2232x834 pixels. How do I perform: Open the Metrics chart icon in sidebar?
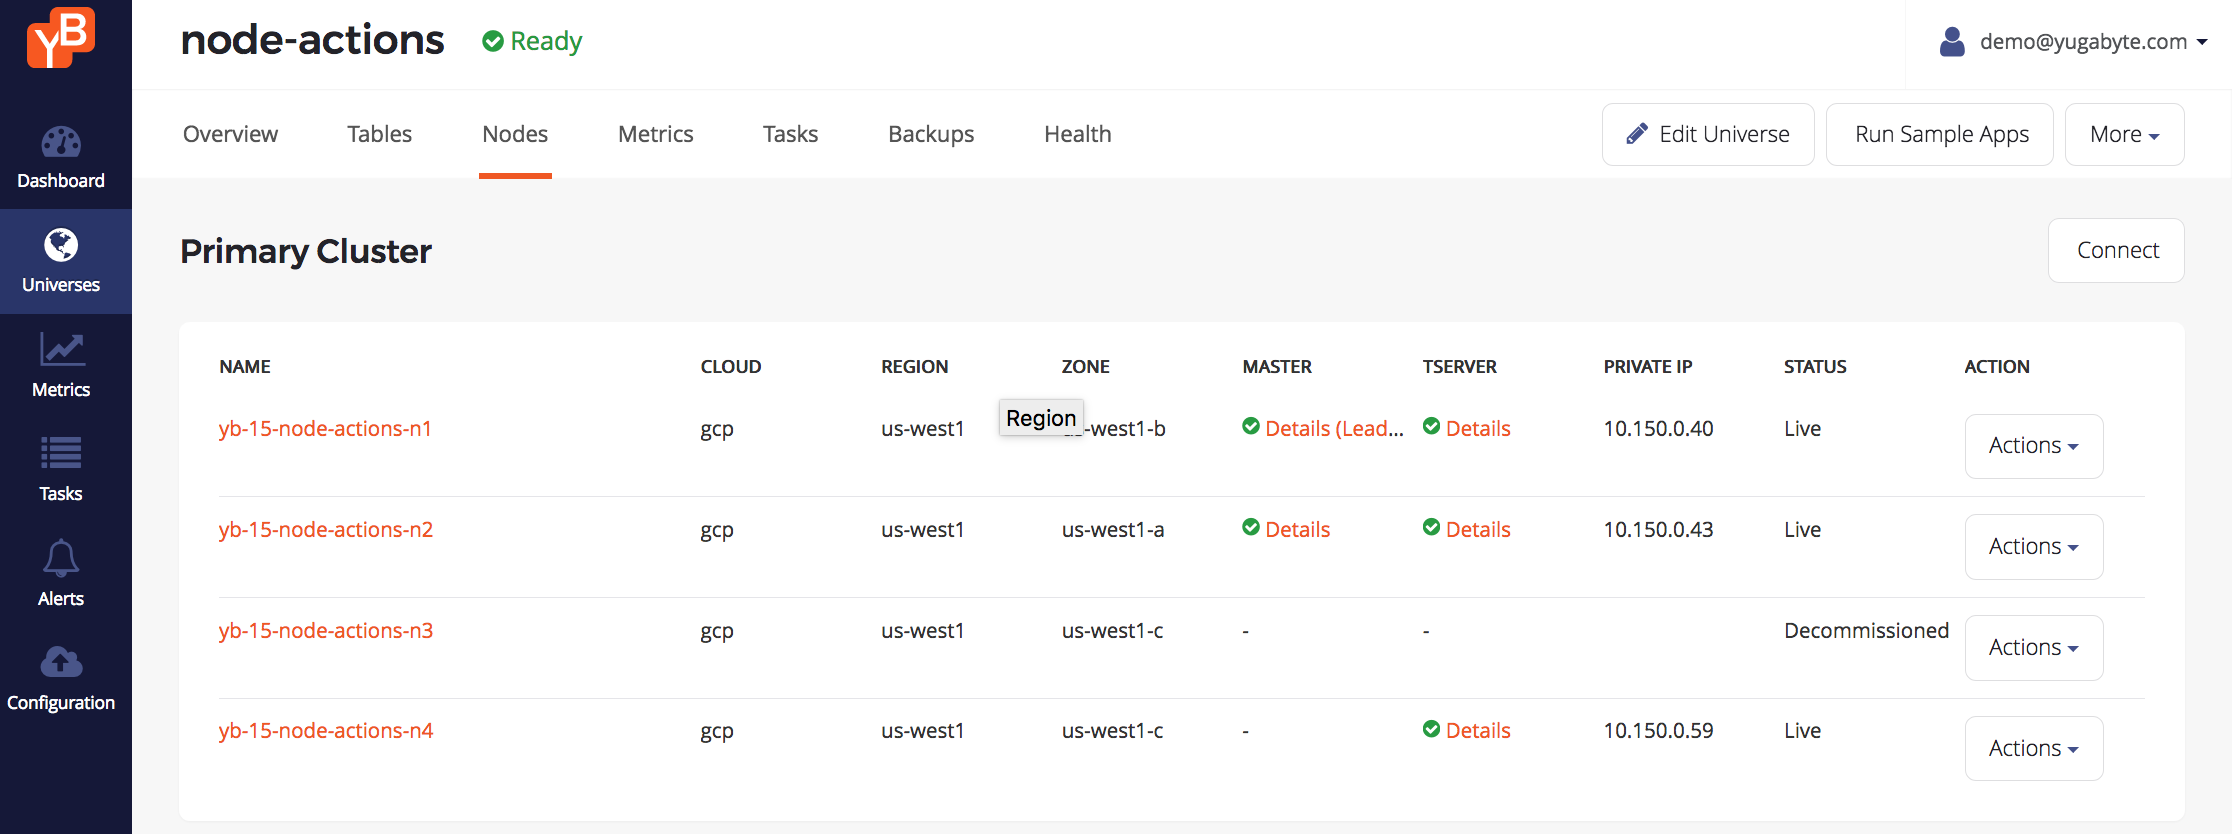(x=61, y=349)
